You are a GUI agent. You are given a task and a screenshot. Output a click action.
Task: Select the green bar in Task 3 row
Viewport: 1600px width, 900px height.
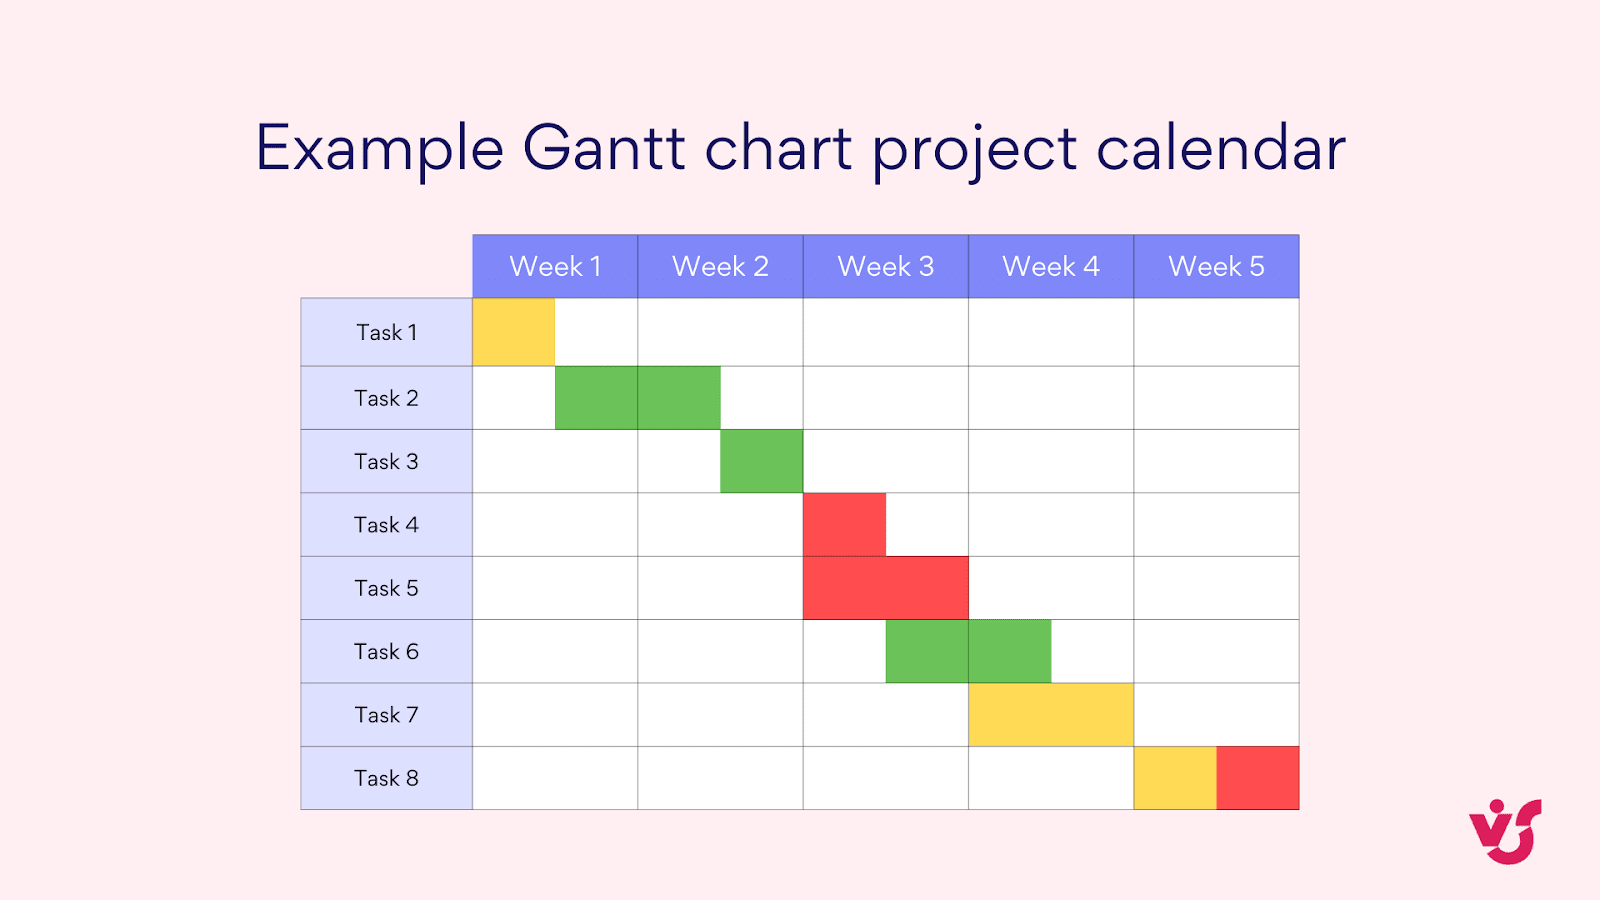coord(761,461)
